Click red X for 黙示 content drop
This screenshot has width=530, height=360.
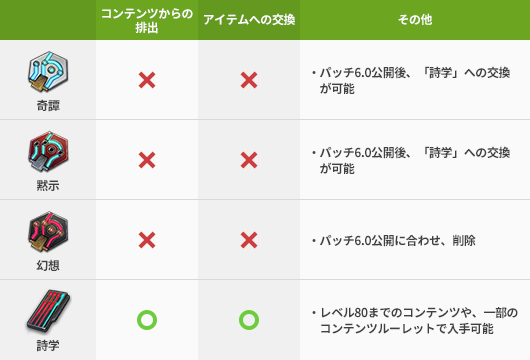tap(147, 160)
